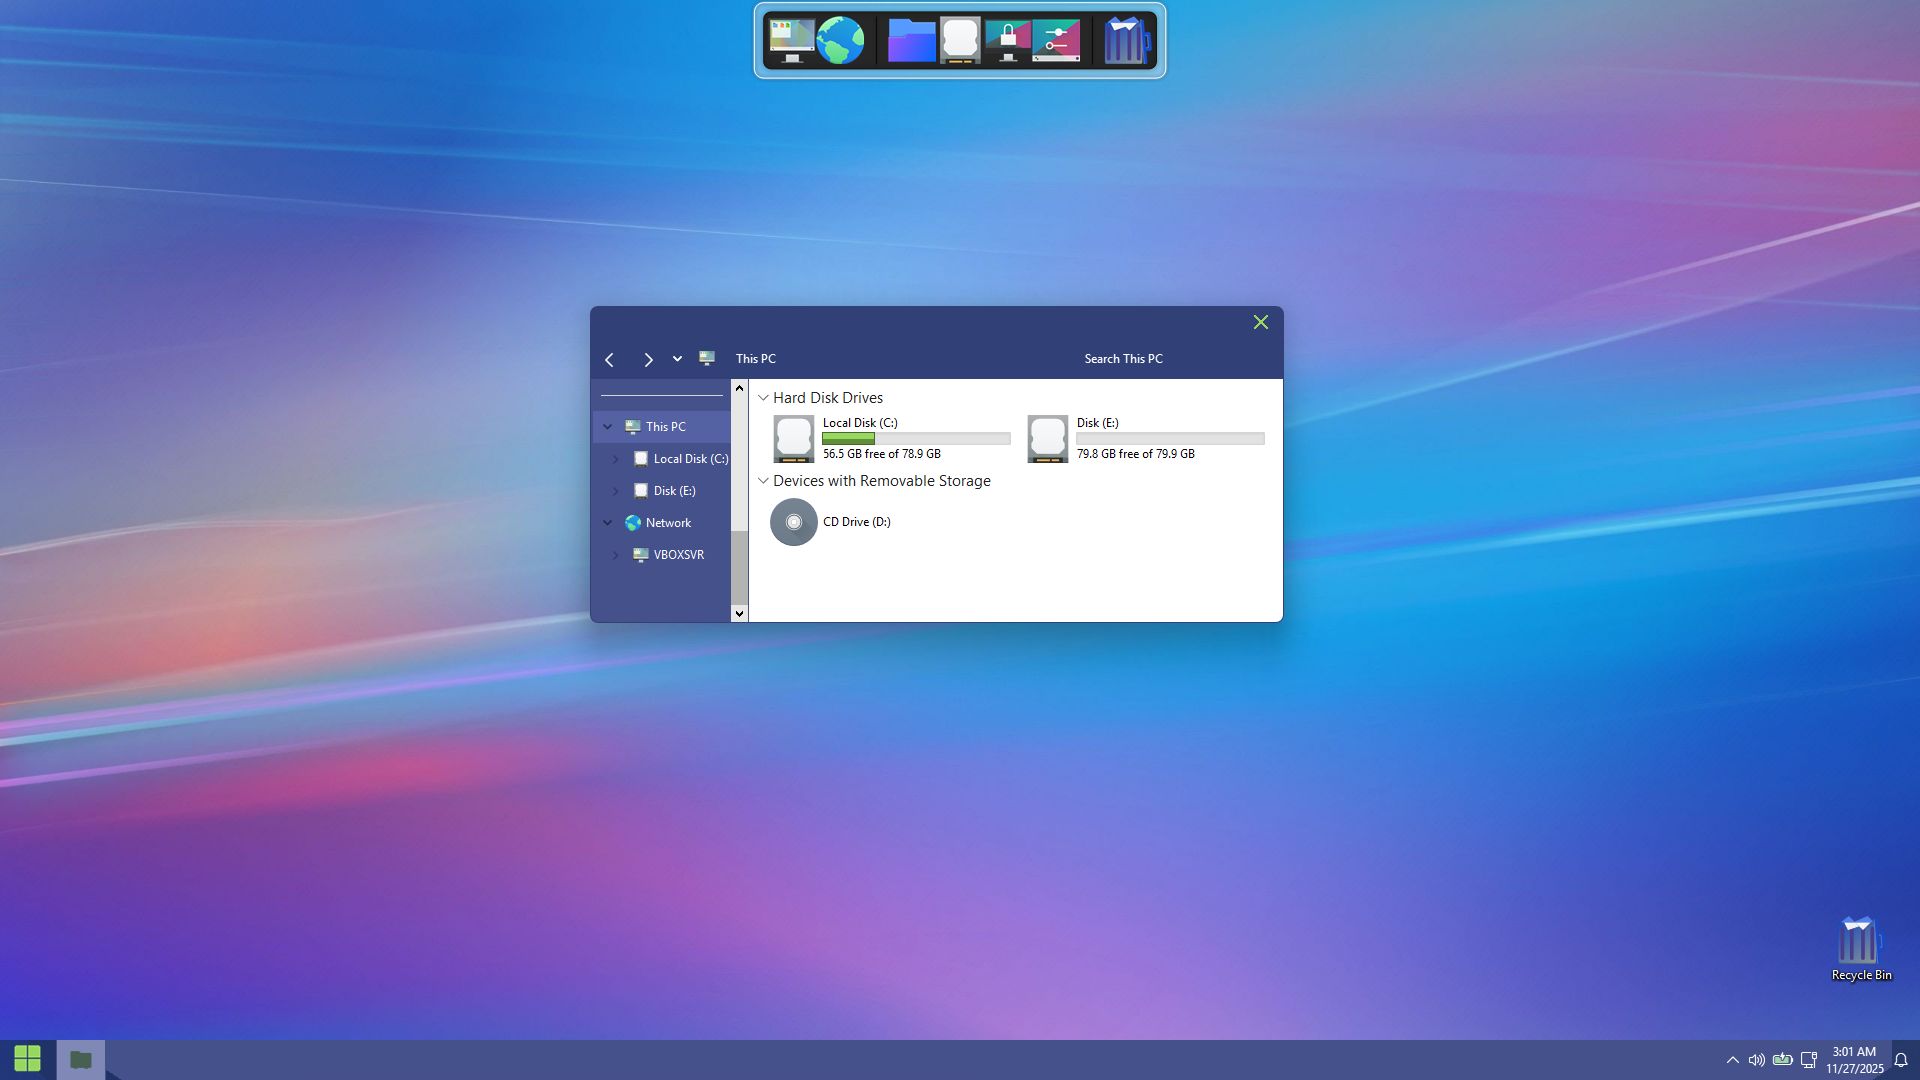This screenshot has width=1920, height=1080.
Task: Open the sliders control panel dock icon
Action: [1057, 41]
